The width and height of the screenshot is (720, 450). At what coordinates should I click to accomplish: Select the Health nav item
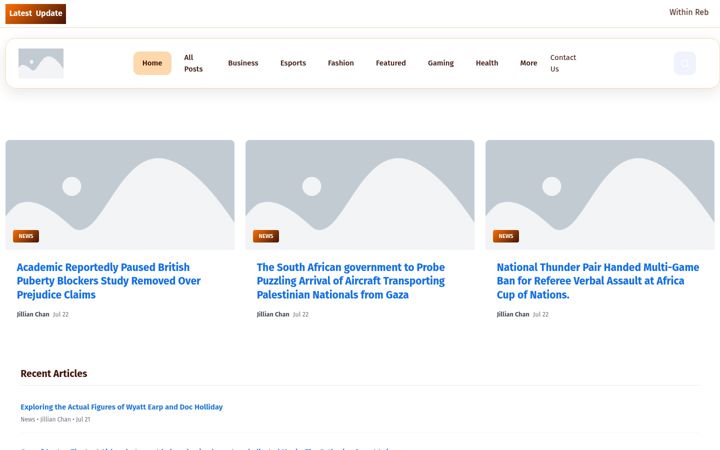pos(487,63)
